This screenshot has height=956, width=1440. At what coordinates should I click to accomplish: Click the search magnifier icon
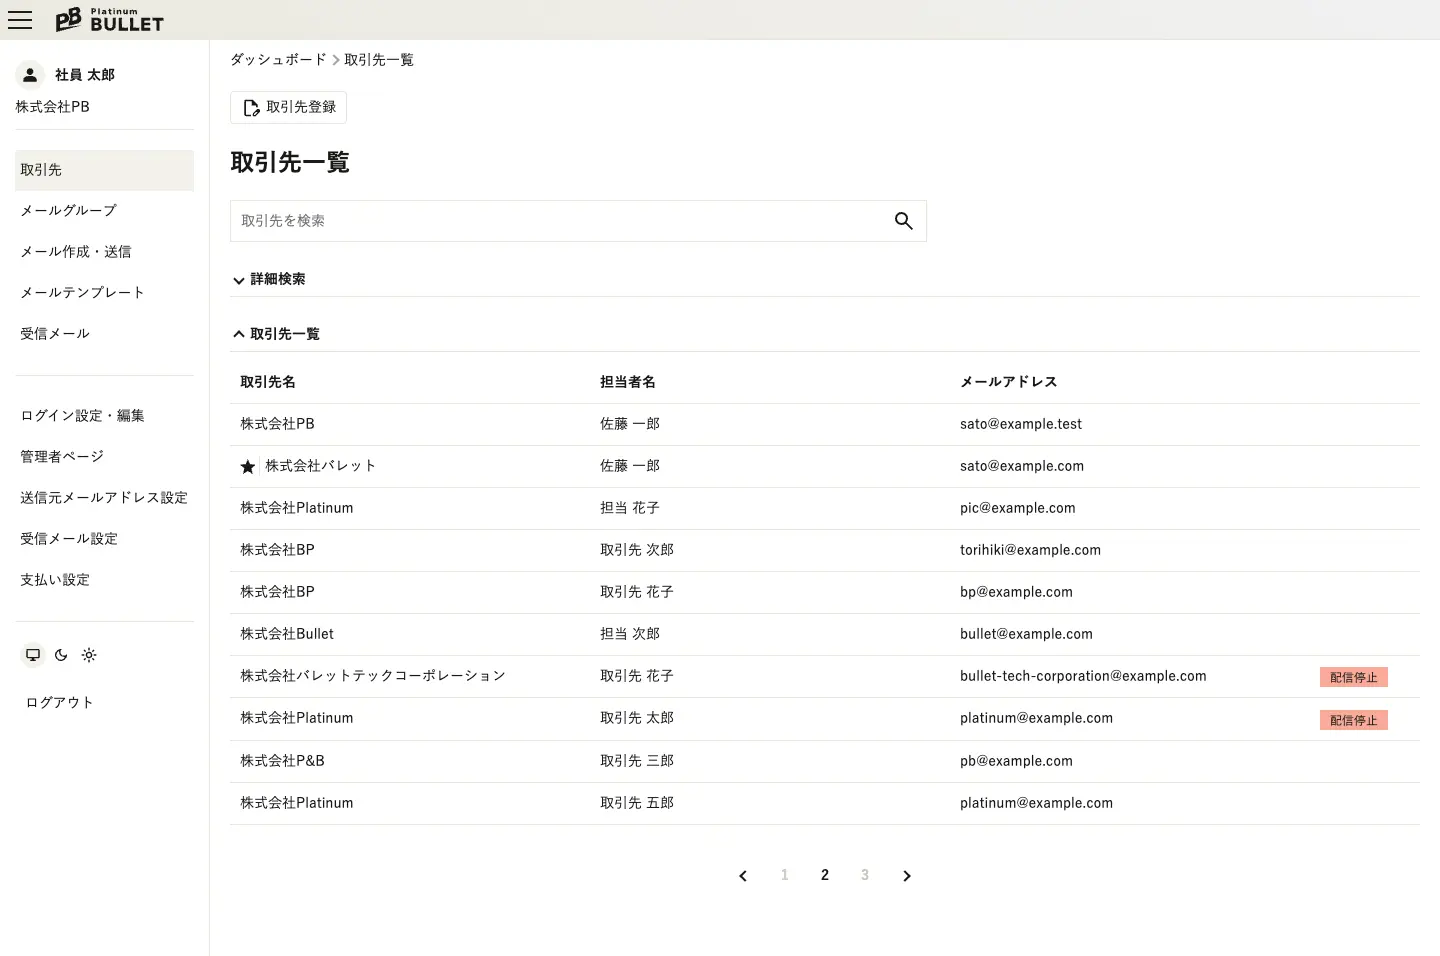903,221
